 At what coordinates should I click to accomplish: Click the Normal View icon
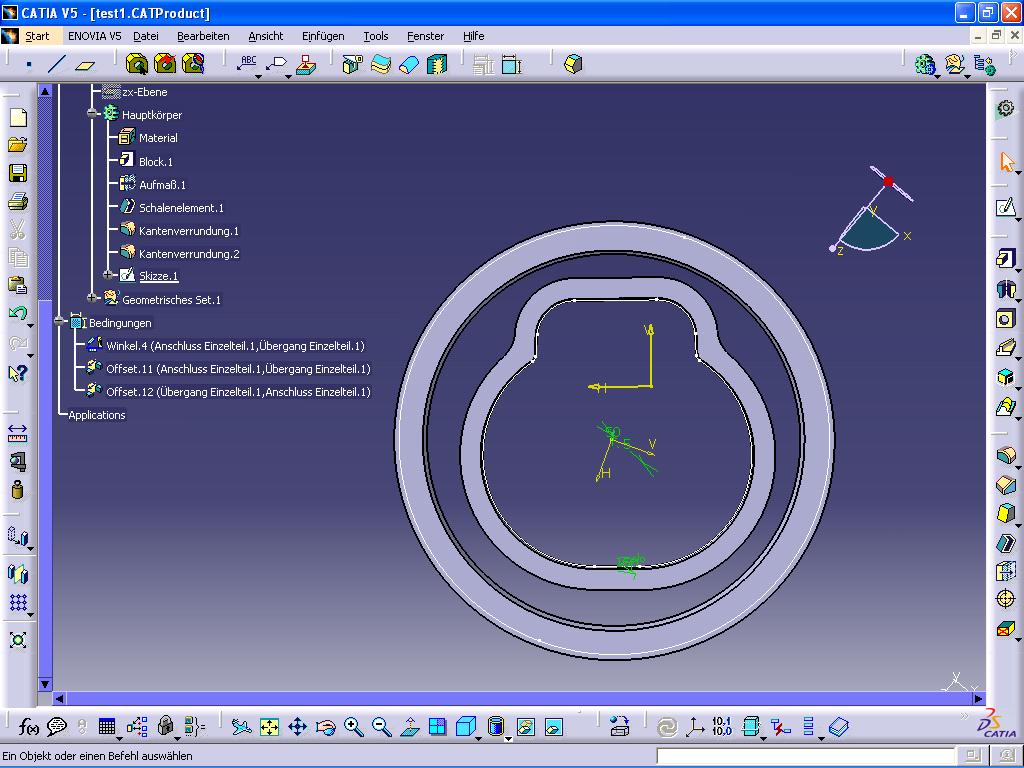pos(410,727)
